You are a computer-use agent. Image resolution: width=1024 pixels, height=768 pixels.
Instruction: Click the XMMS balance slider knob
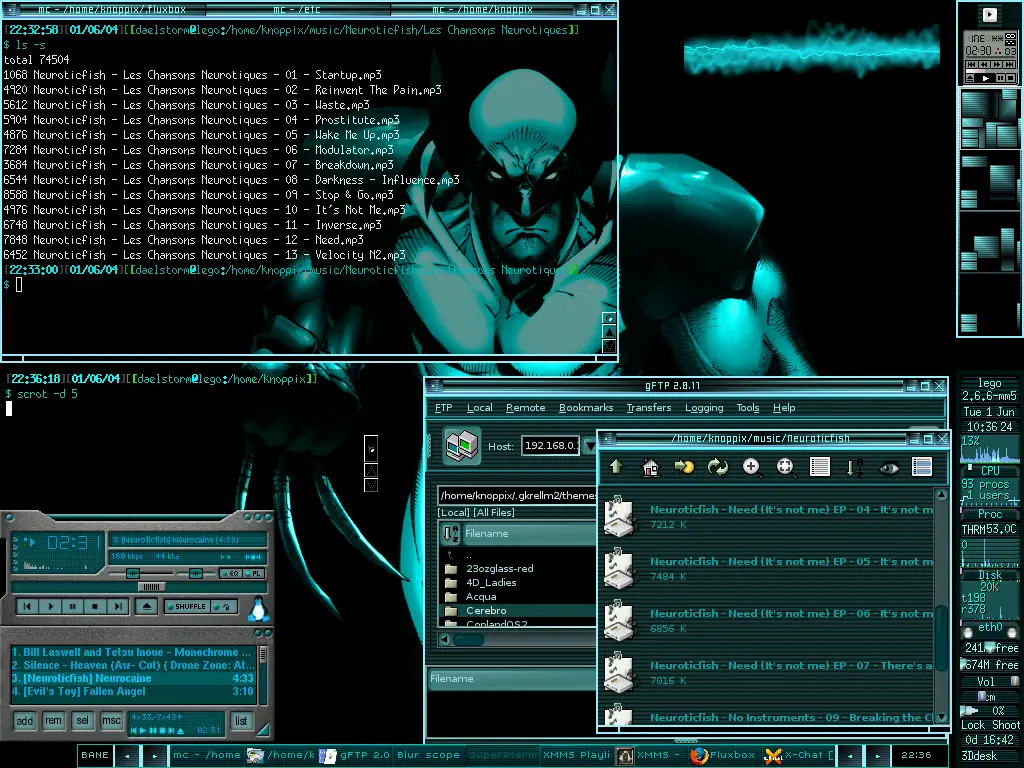tap(195, 573)
